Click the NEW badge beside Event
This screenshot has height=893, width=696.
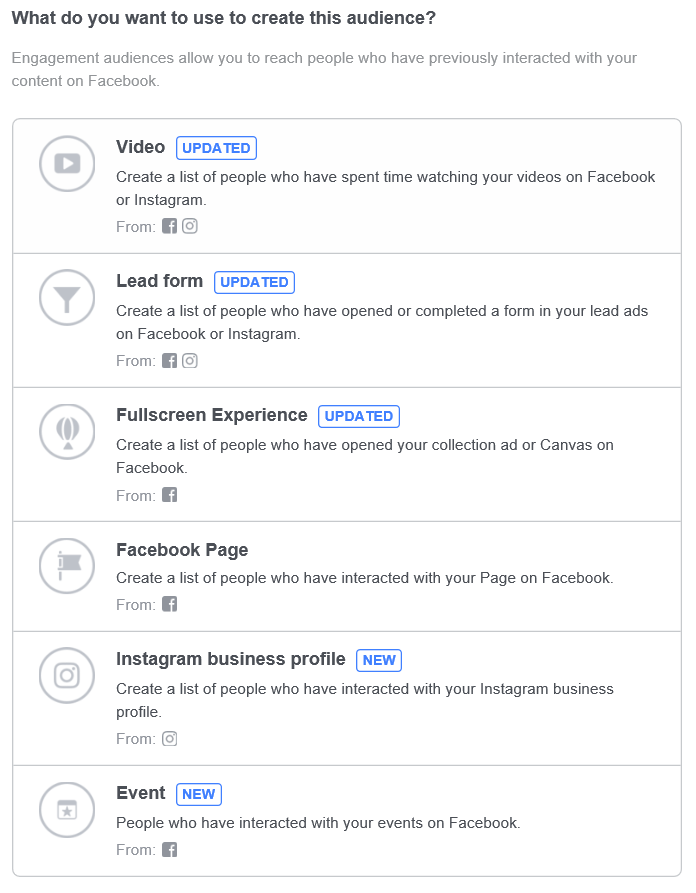(x=199, y=794)
